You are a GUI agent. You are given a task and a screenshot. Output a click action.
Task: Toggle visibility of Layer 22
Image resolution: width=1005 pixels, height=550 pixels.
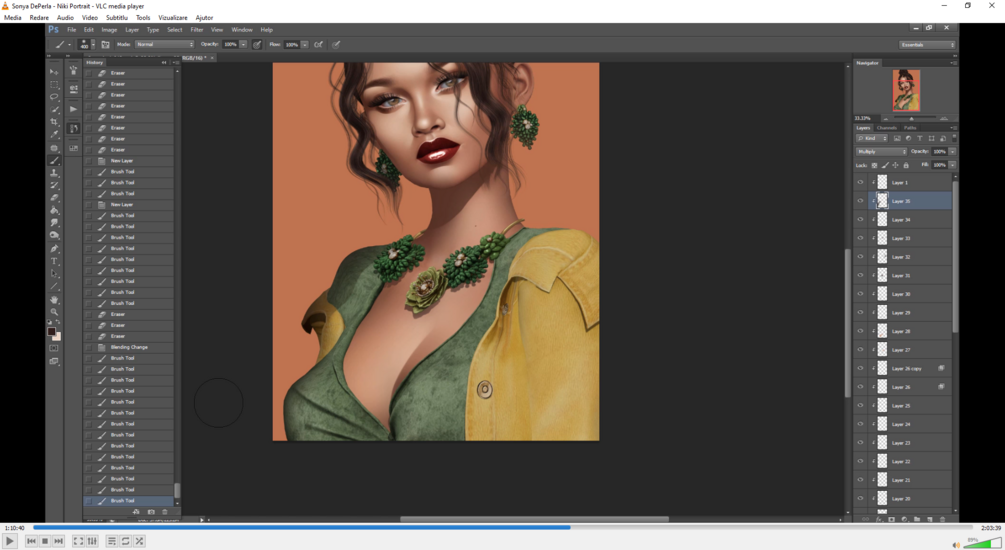pos(860,462)
